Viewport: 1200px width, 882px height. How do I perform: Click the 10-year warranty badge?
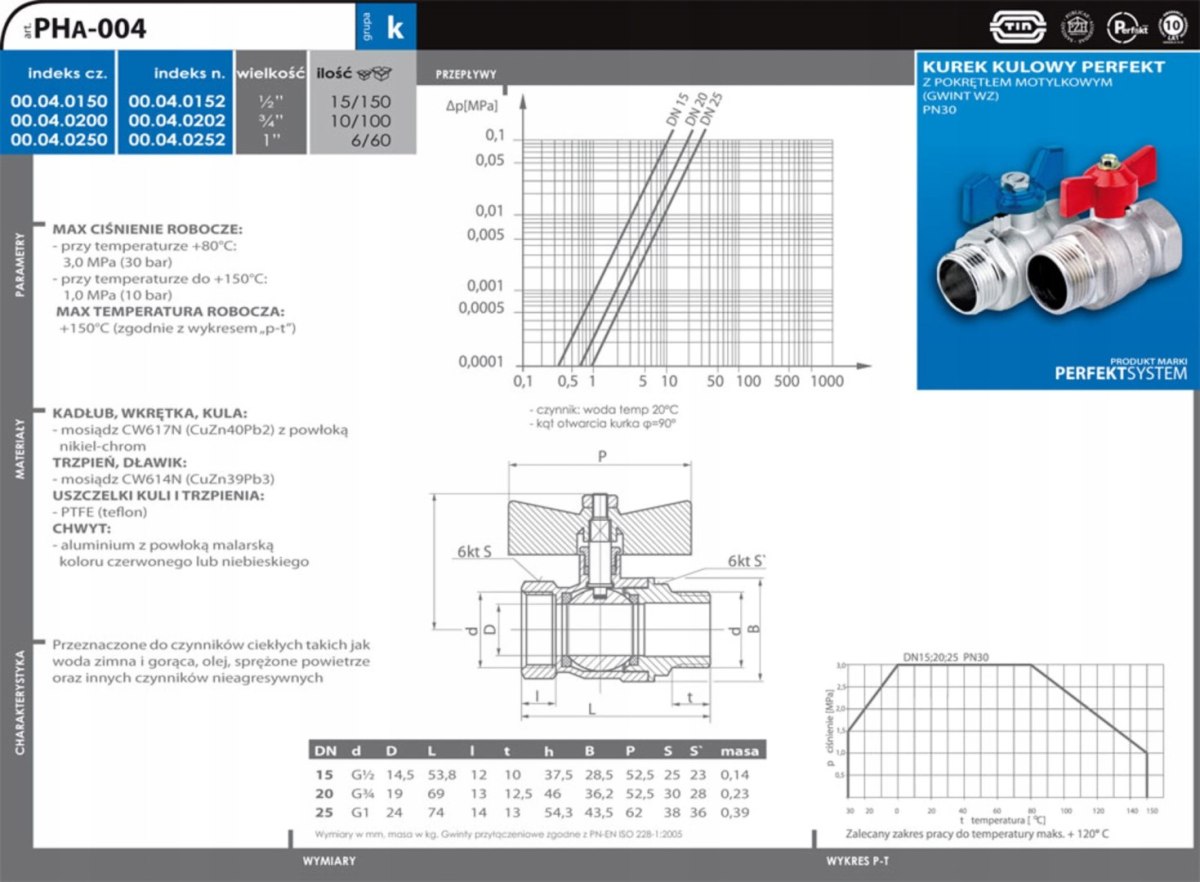[1174, 25]
